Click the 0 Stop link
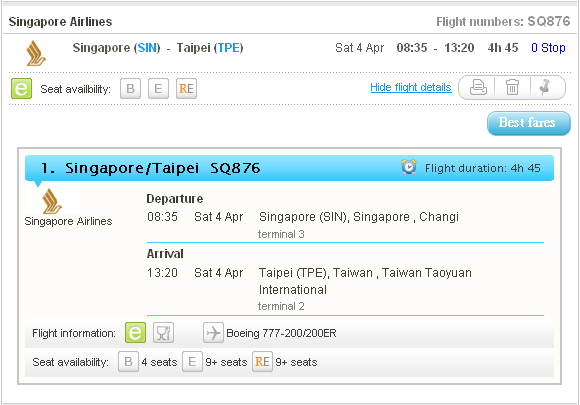Image resolution: width=580 pixels, height=405 pixels. (x=548, y=48)
